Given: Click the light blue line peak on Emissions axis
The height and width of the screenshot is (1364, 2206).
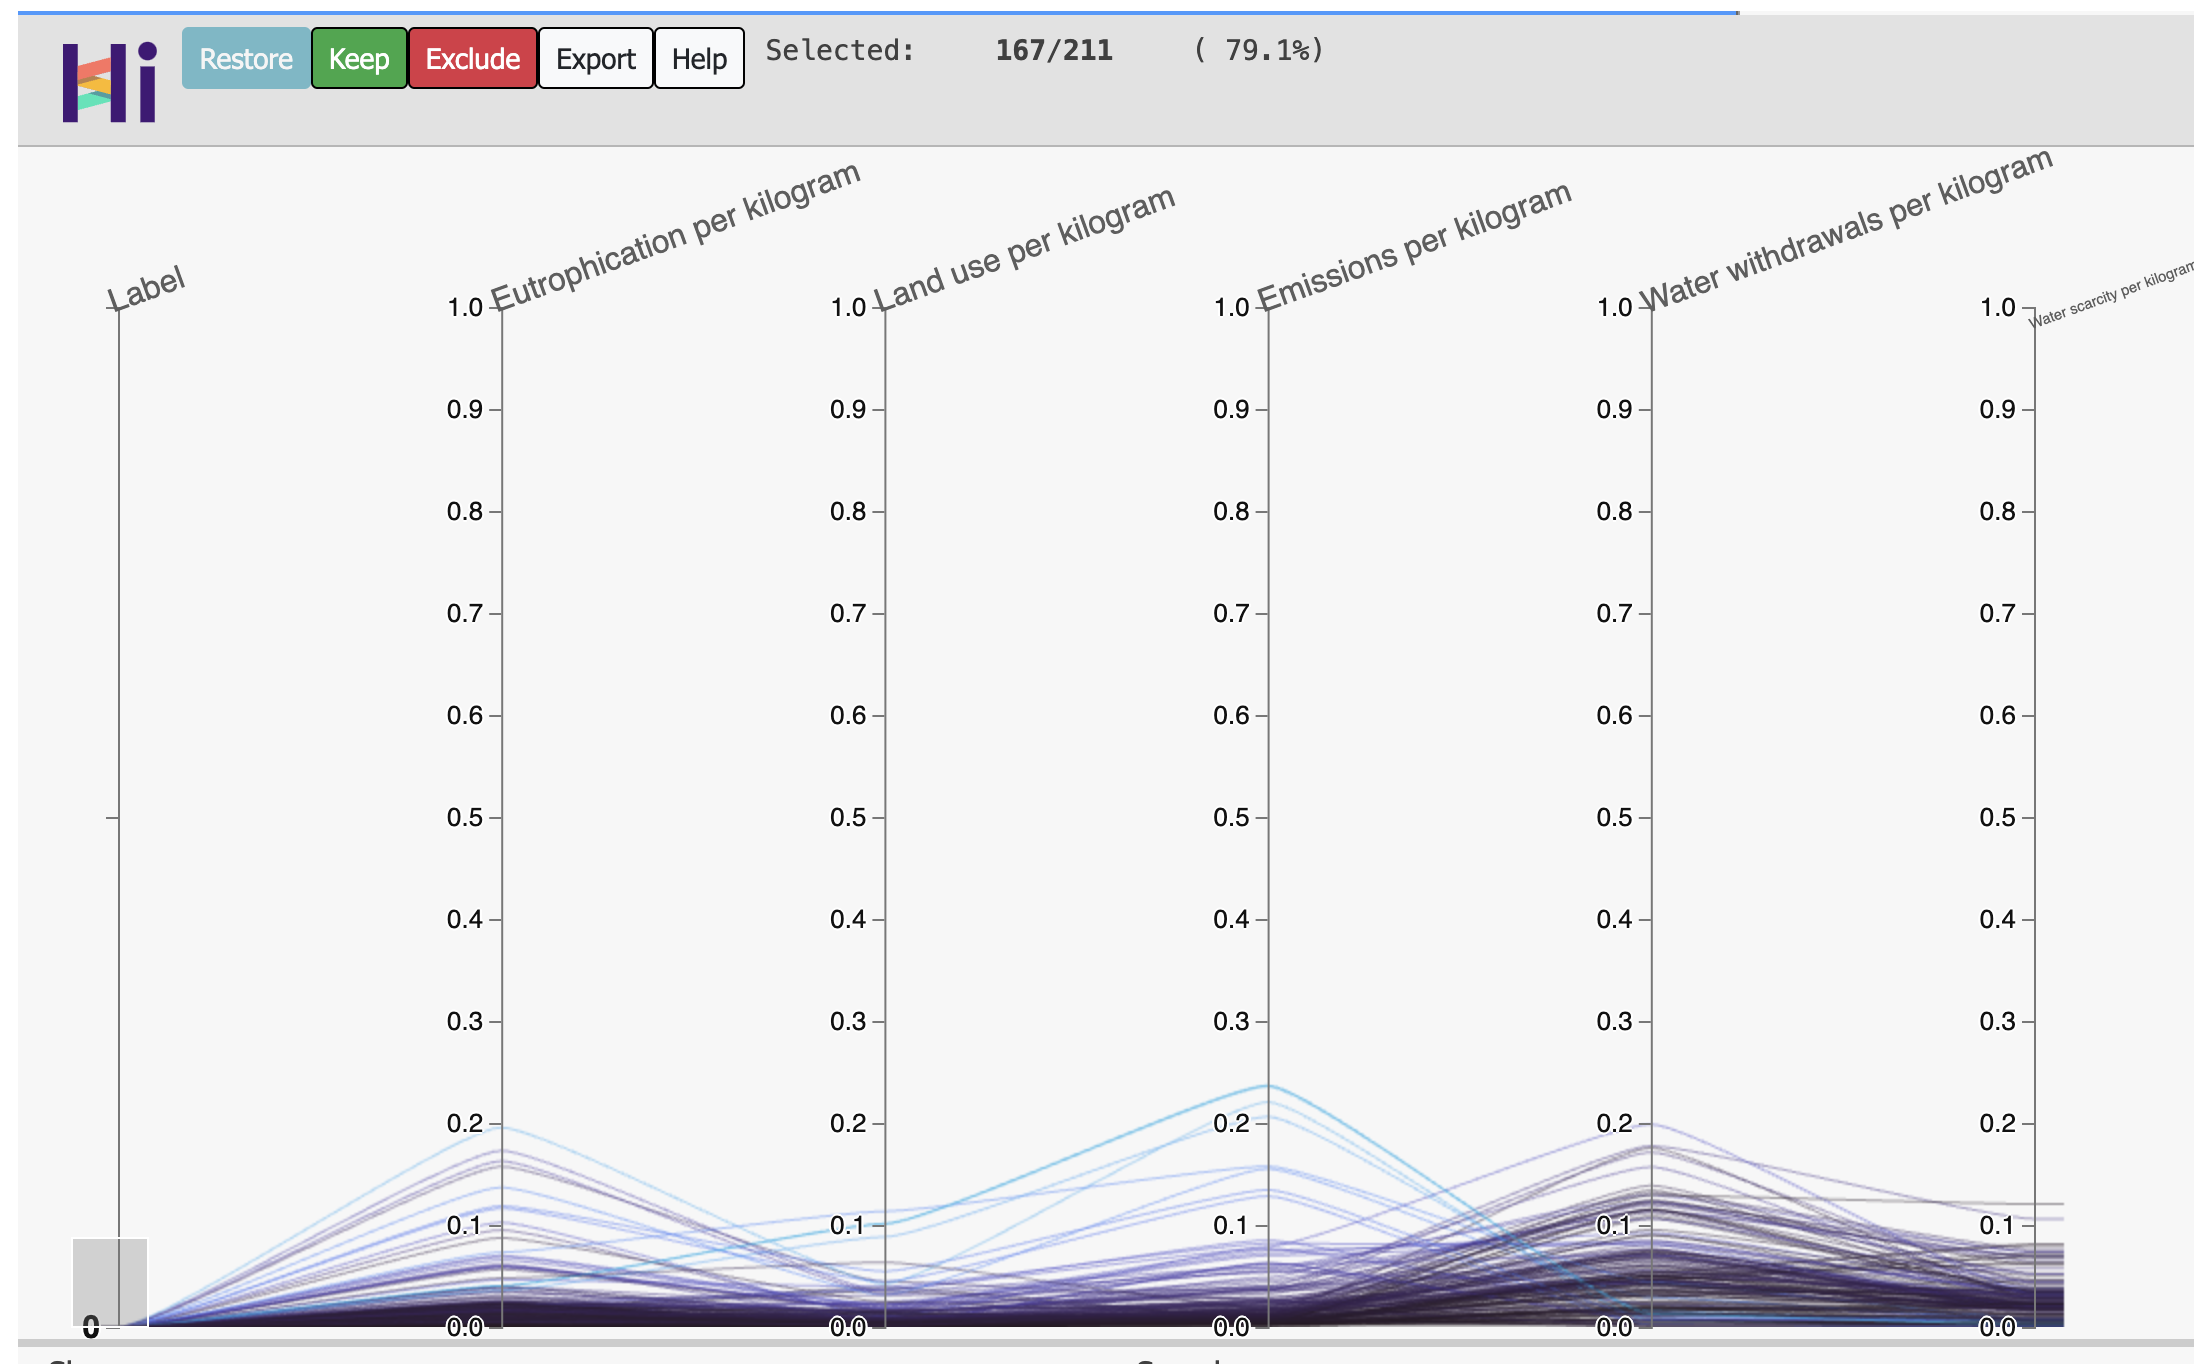Looking at the screenshot, I should 1268,1086.
